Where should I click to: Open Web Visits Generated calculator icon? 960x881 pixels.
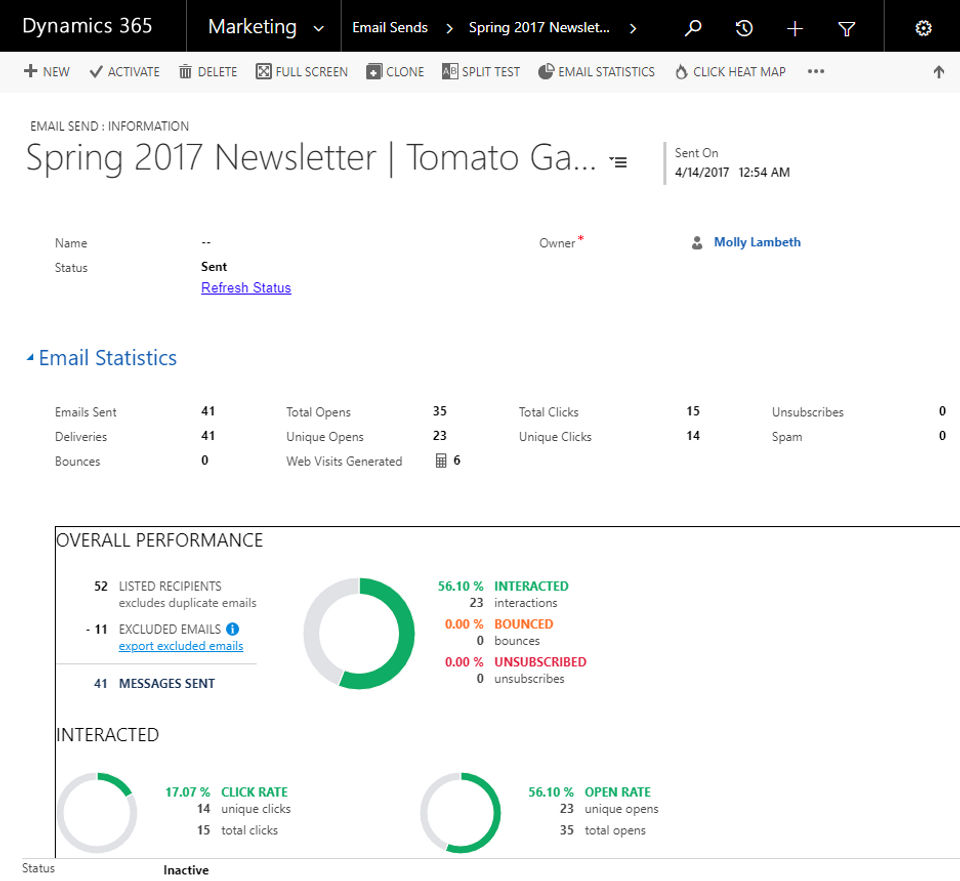(441, 460)
